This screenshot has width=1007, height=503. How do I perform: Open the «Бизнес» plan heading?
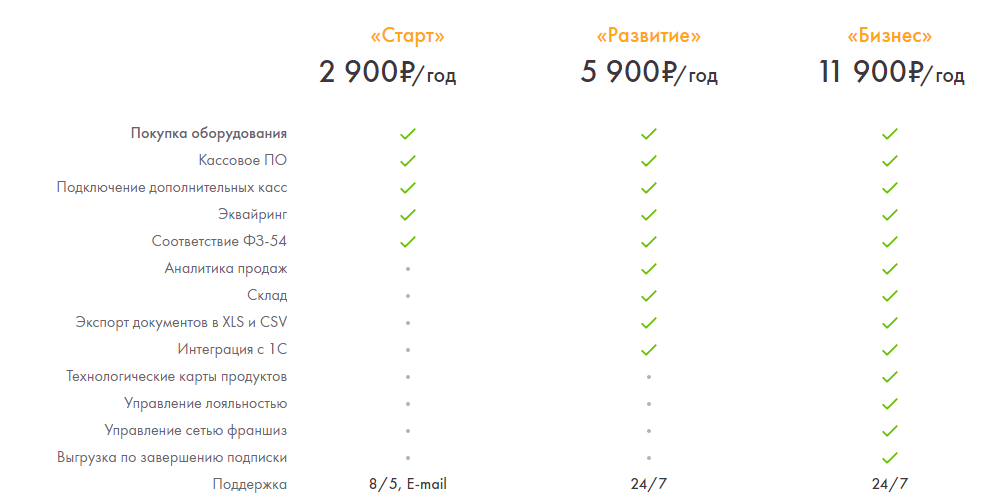(x=889, y=37)
